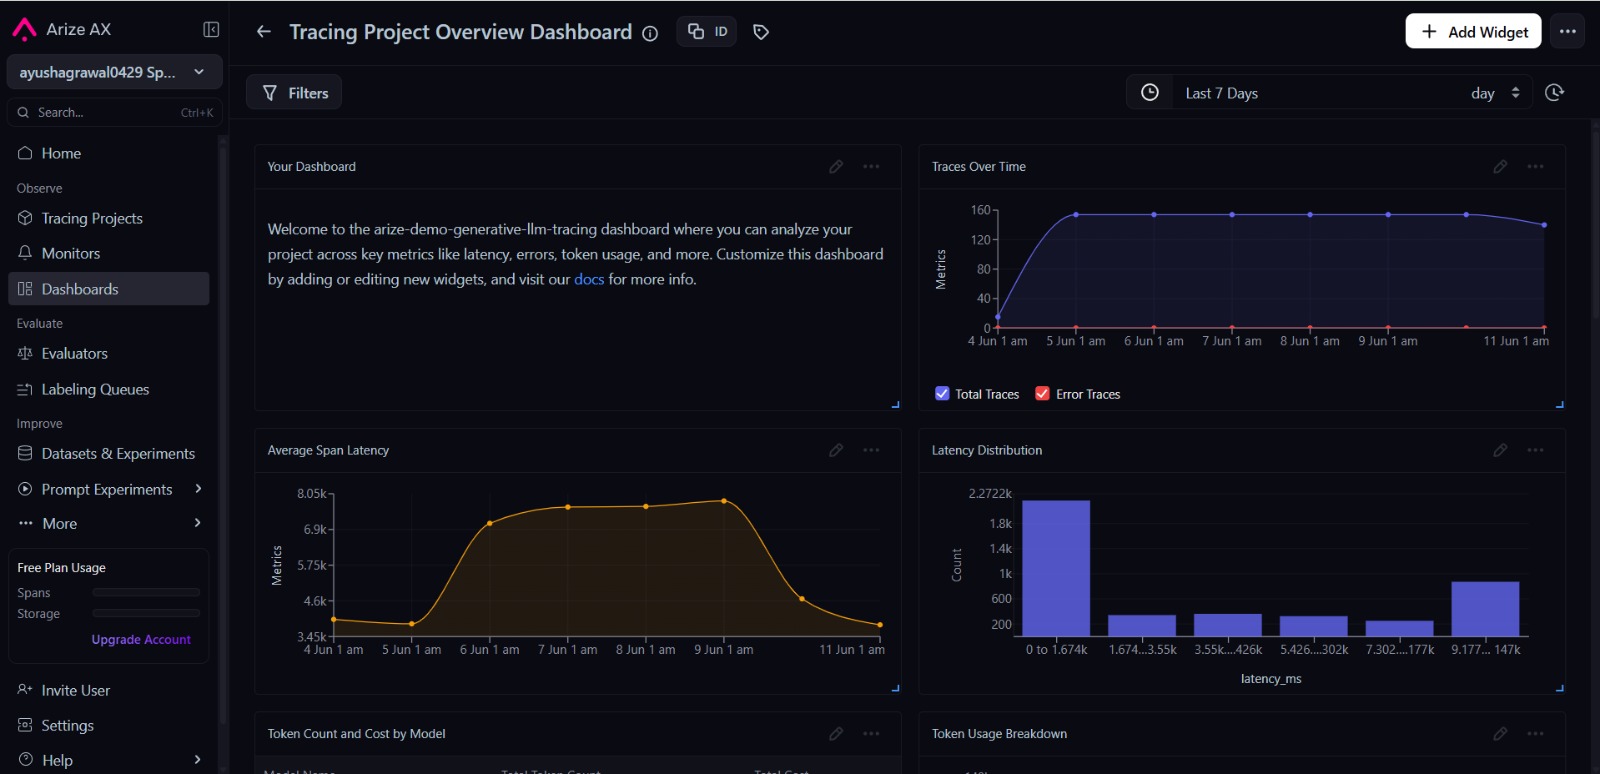Uncheck the Total Traces checkbox
1600x774 pixels.
point(942,394)
